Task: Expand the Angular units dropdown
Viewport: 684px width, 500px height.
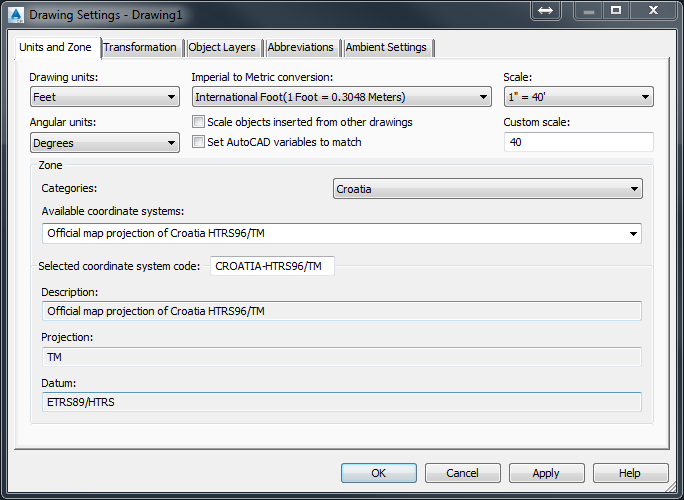Action: [x=105, y=143]
